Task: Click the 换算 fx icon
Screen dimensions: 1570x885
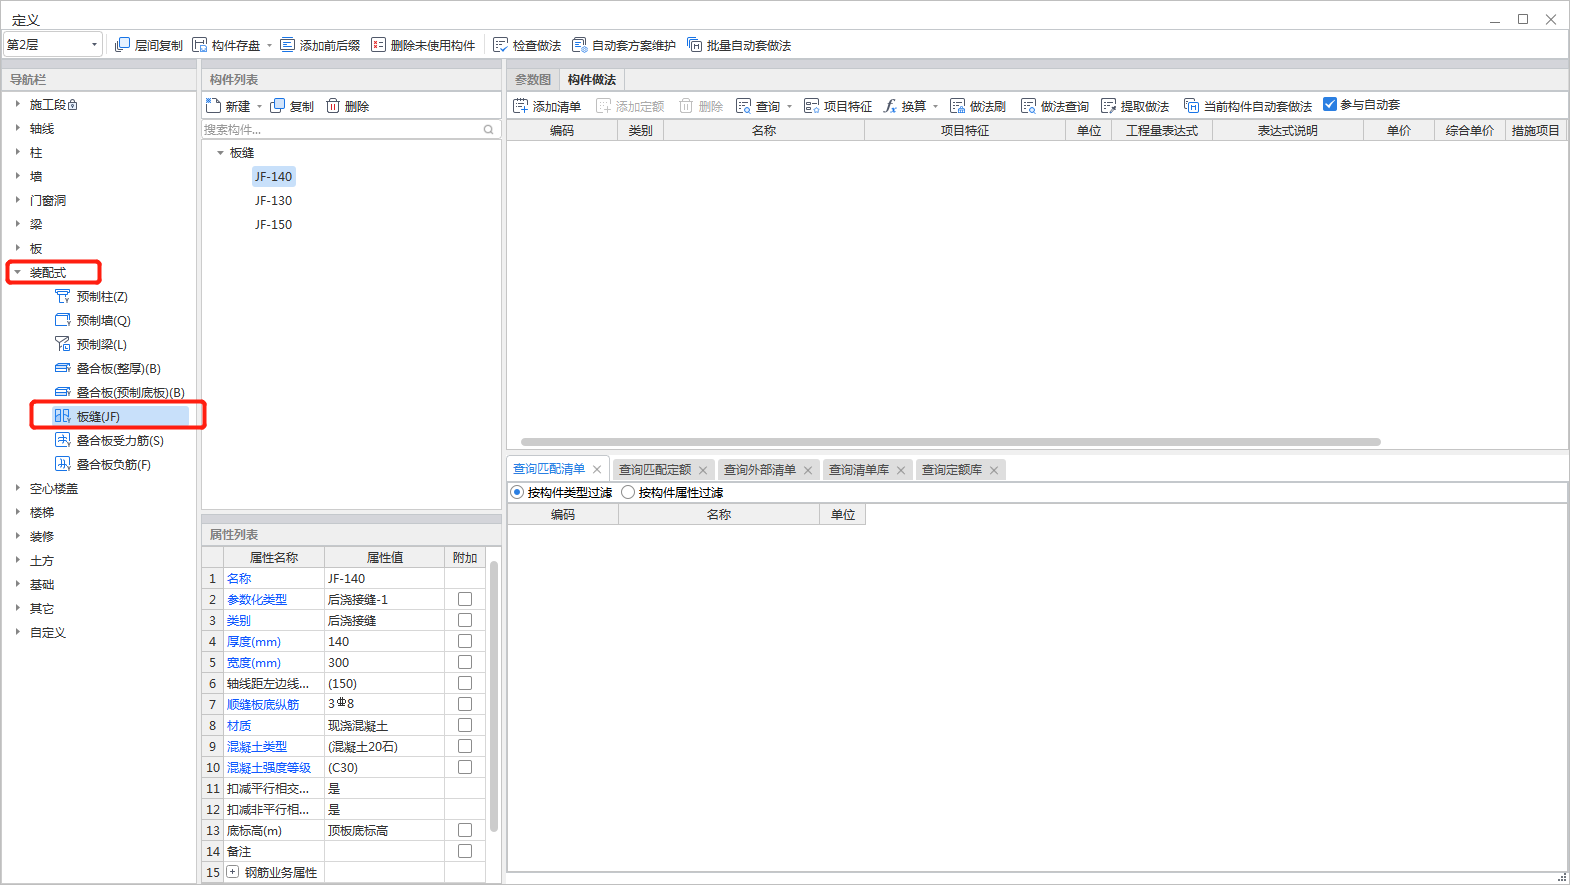Action: pyautogui.click(x=890, y=106)
